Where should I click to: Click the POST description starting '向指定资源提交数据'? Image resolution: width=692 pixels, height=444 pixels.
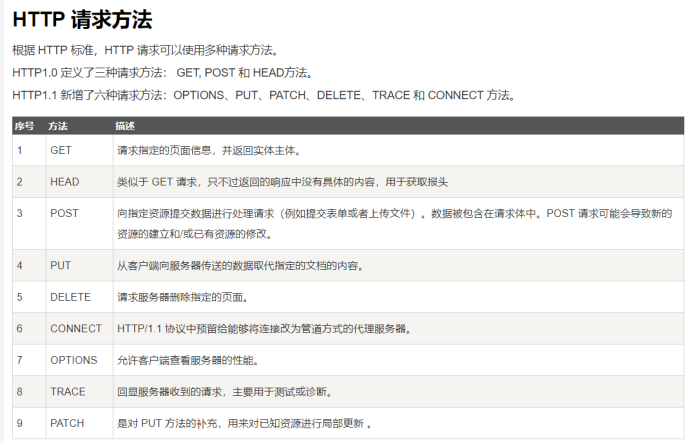[x=395, y=224]
